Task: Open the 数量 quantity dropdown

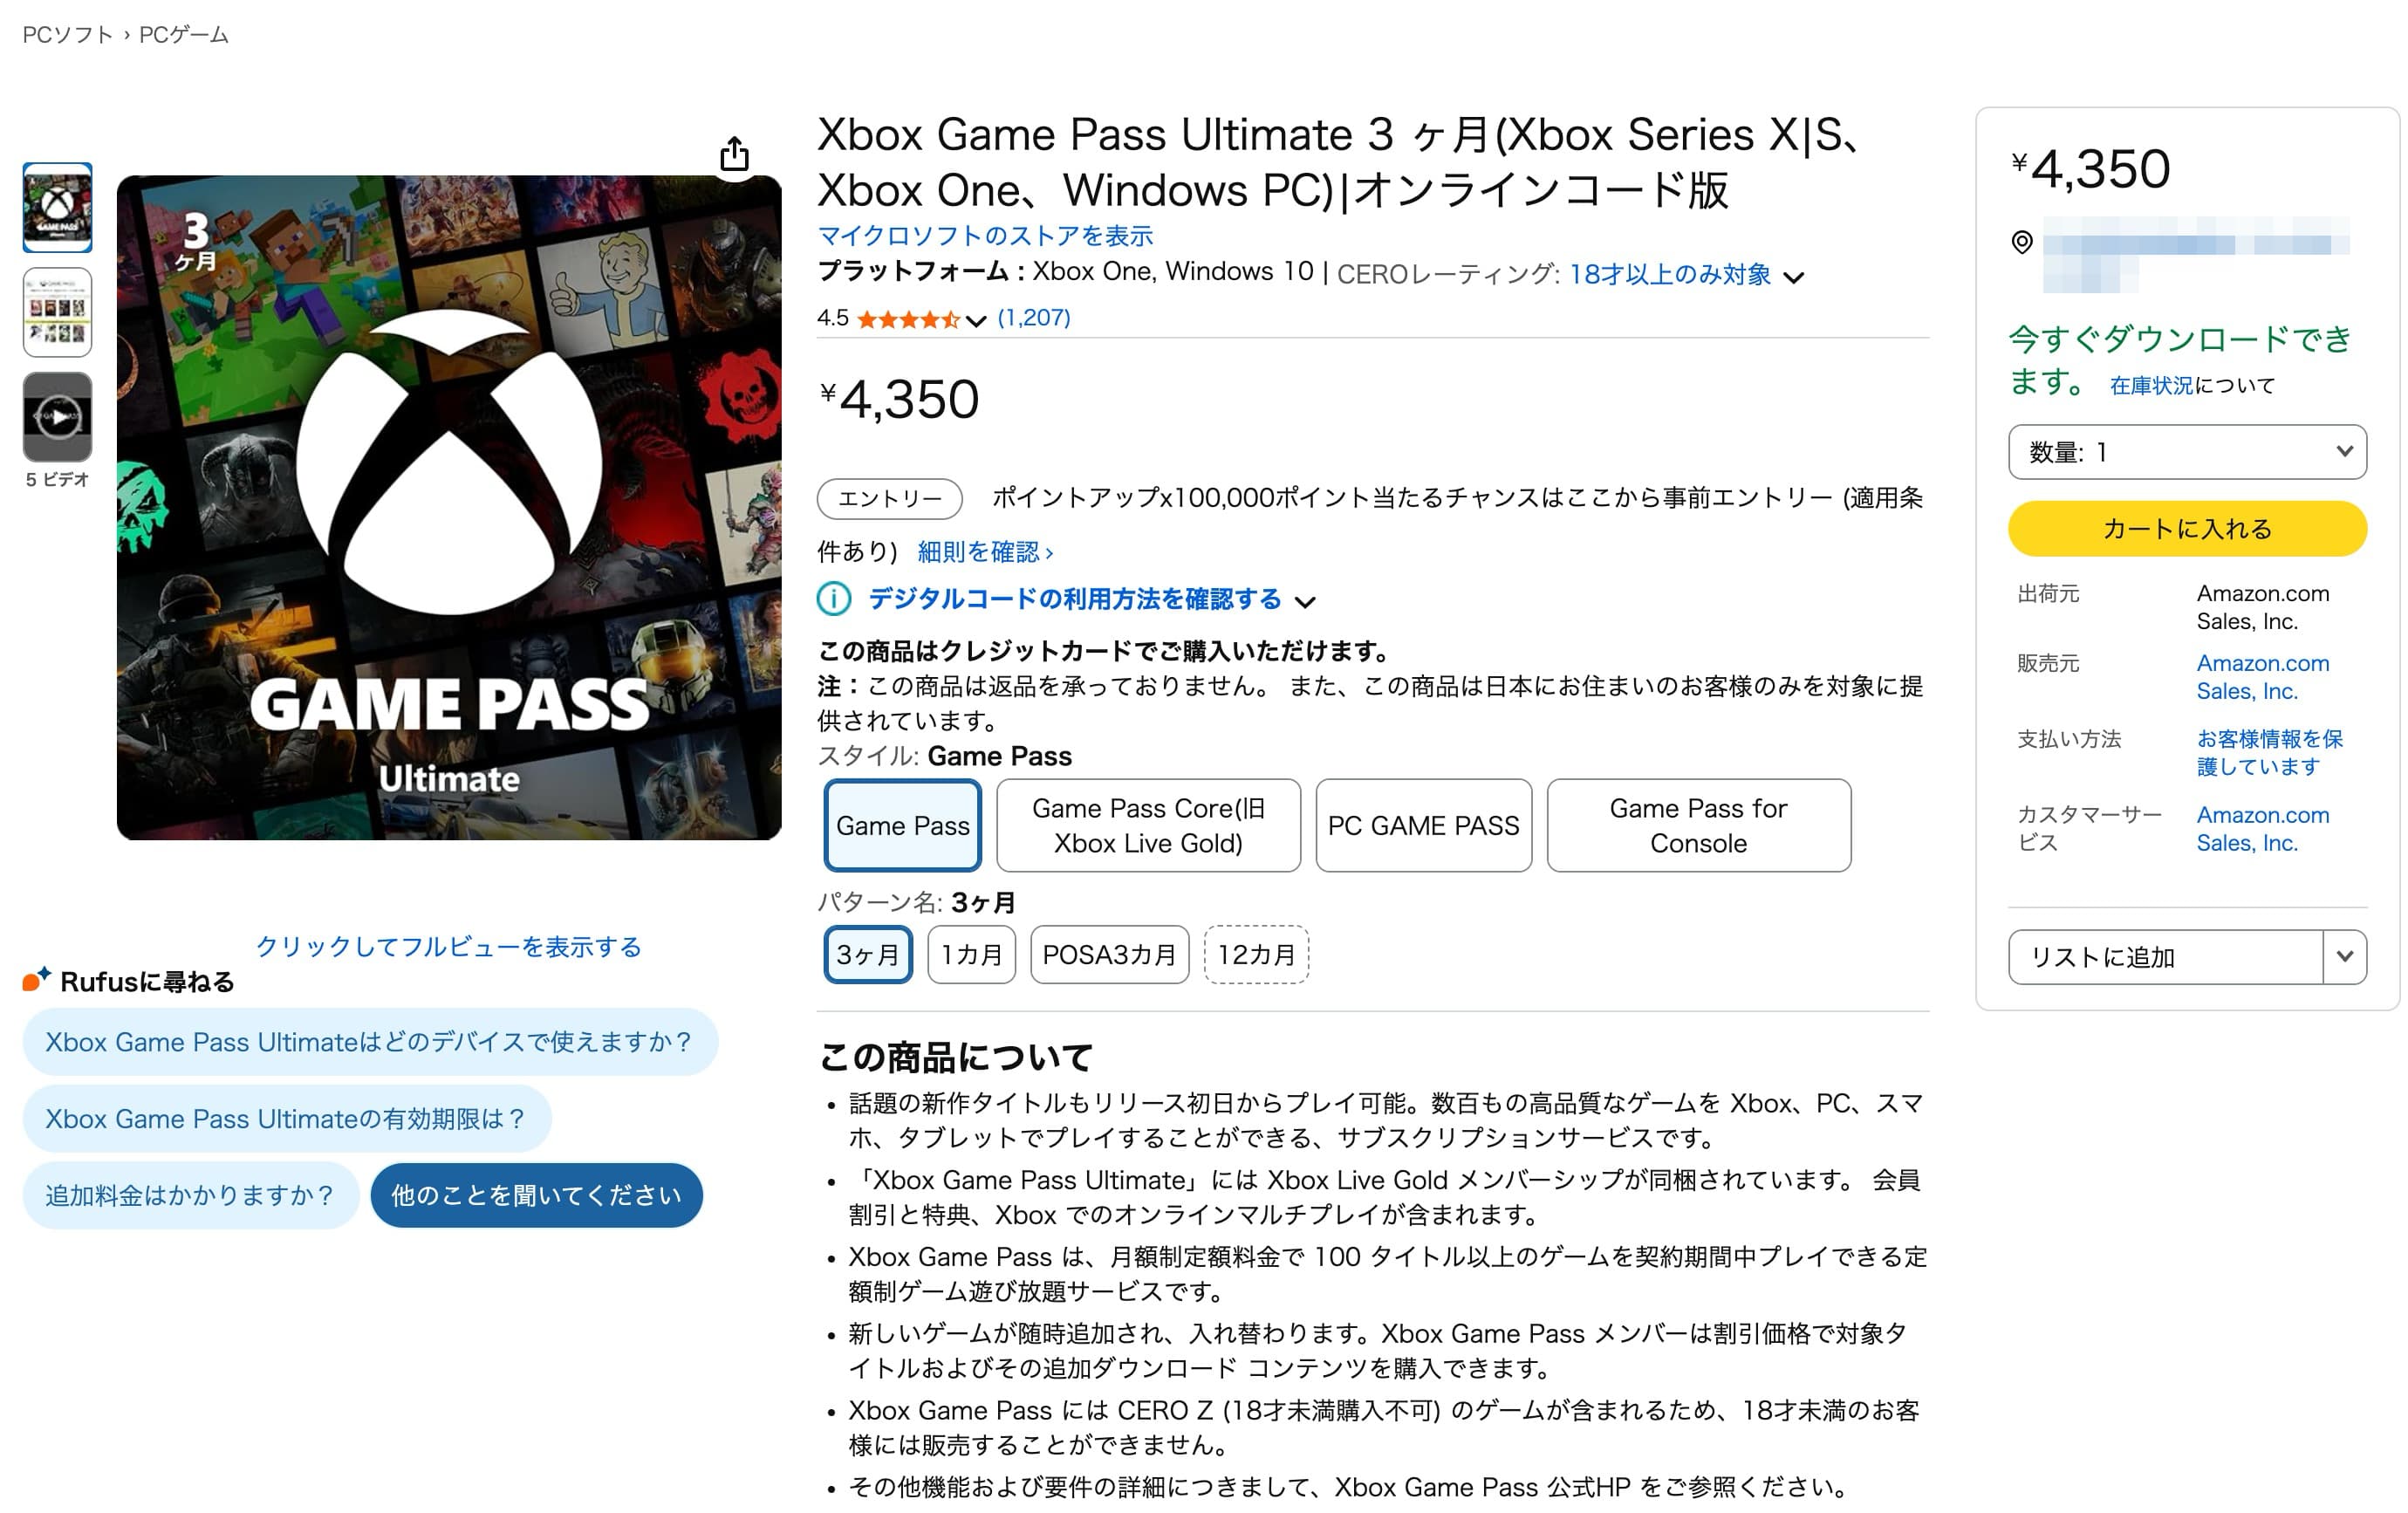Action: point(2186,452)
